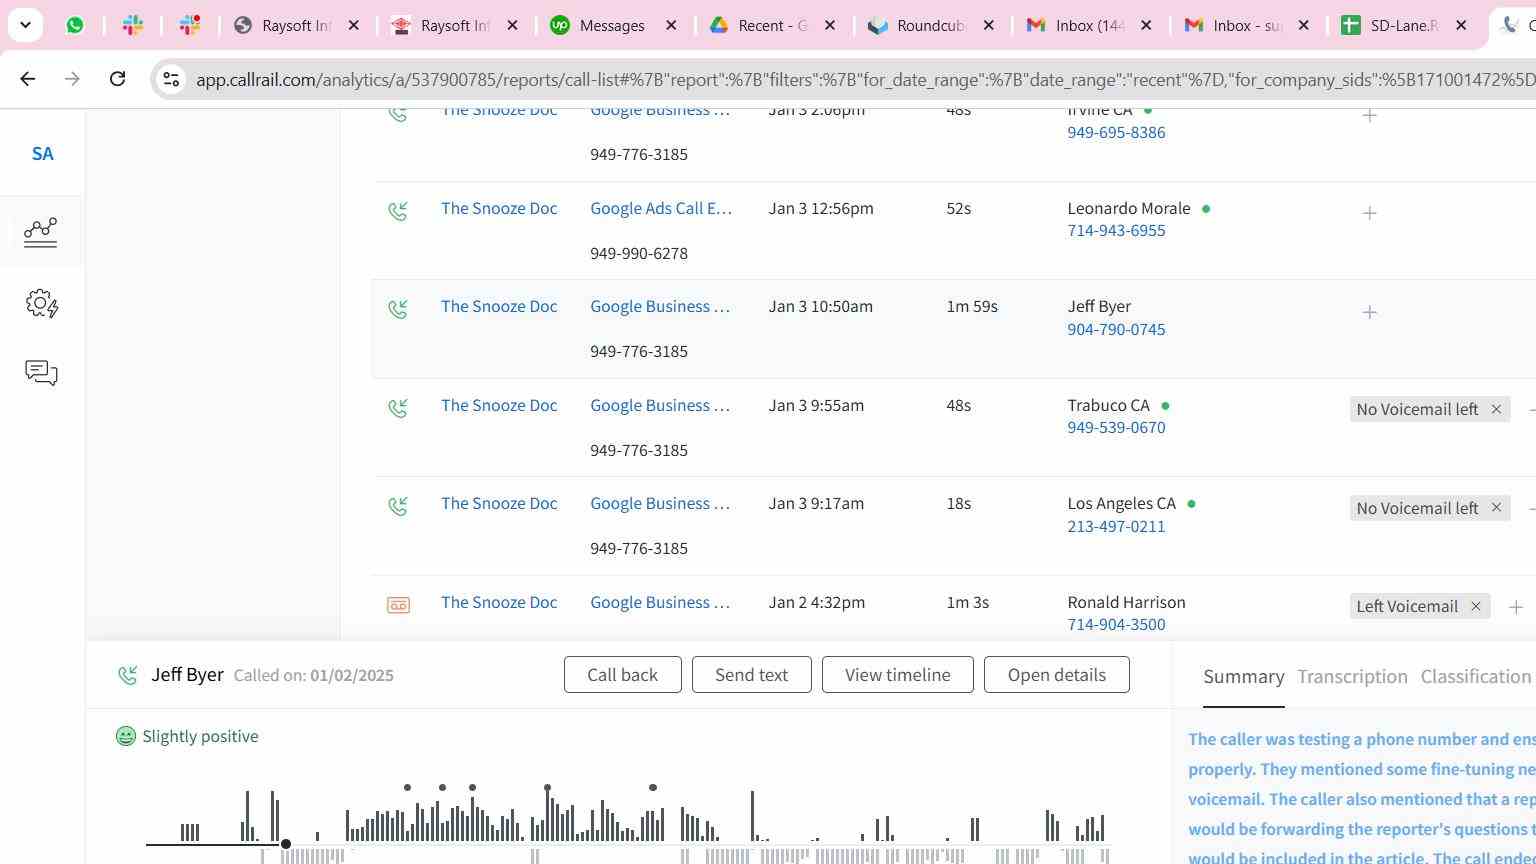Open phone number 949-695-8386

click(1116, 133)
